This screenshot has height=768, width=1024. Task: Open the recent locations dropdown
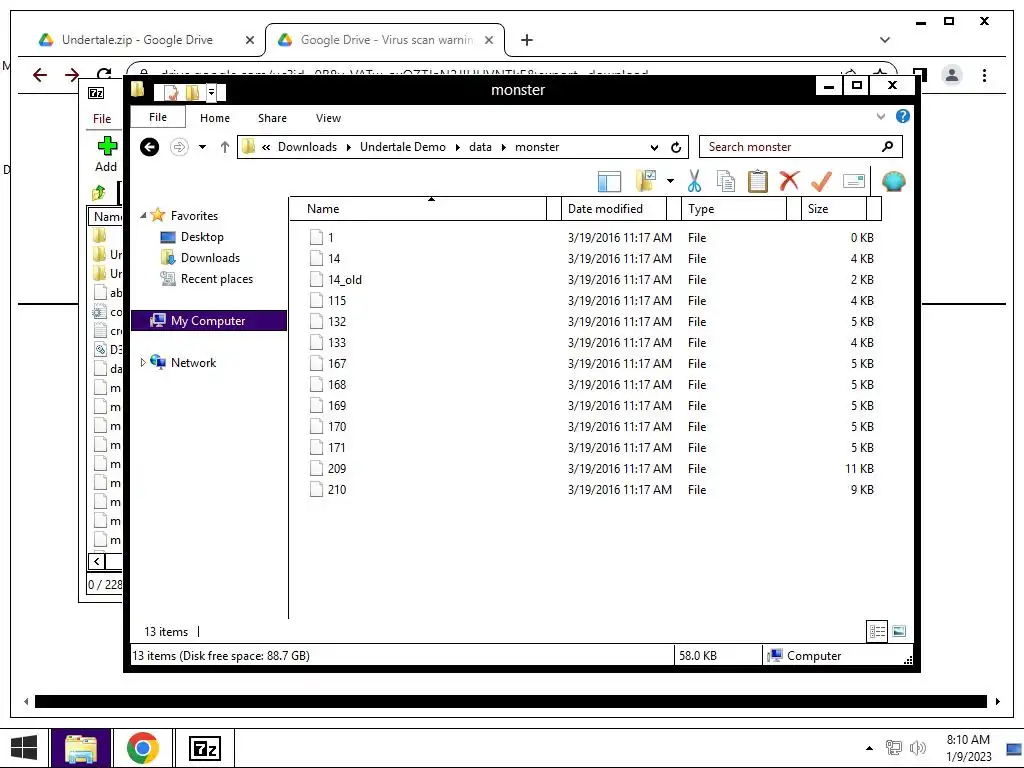tap(202, 147)
